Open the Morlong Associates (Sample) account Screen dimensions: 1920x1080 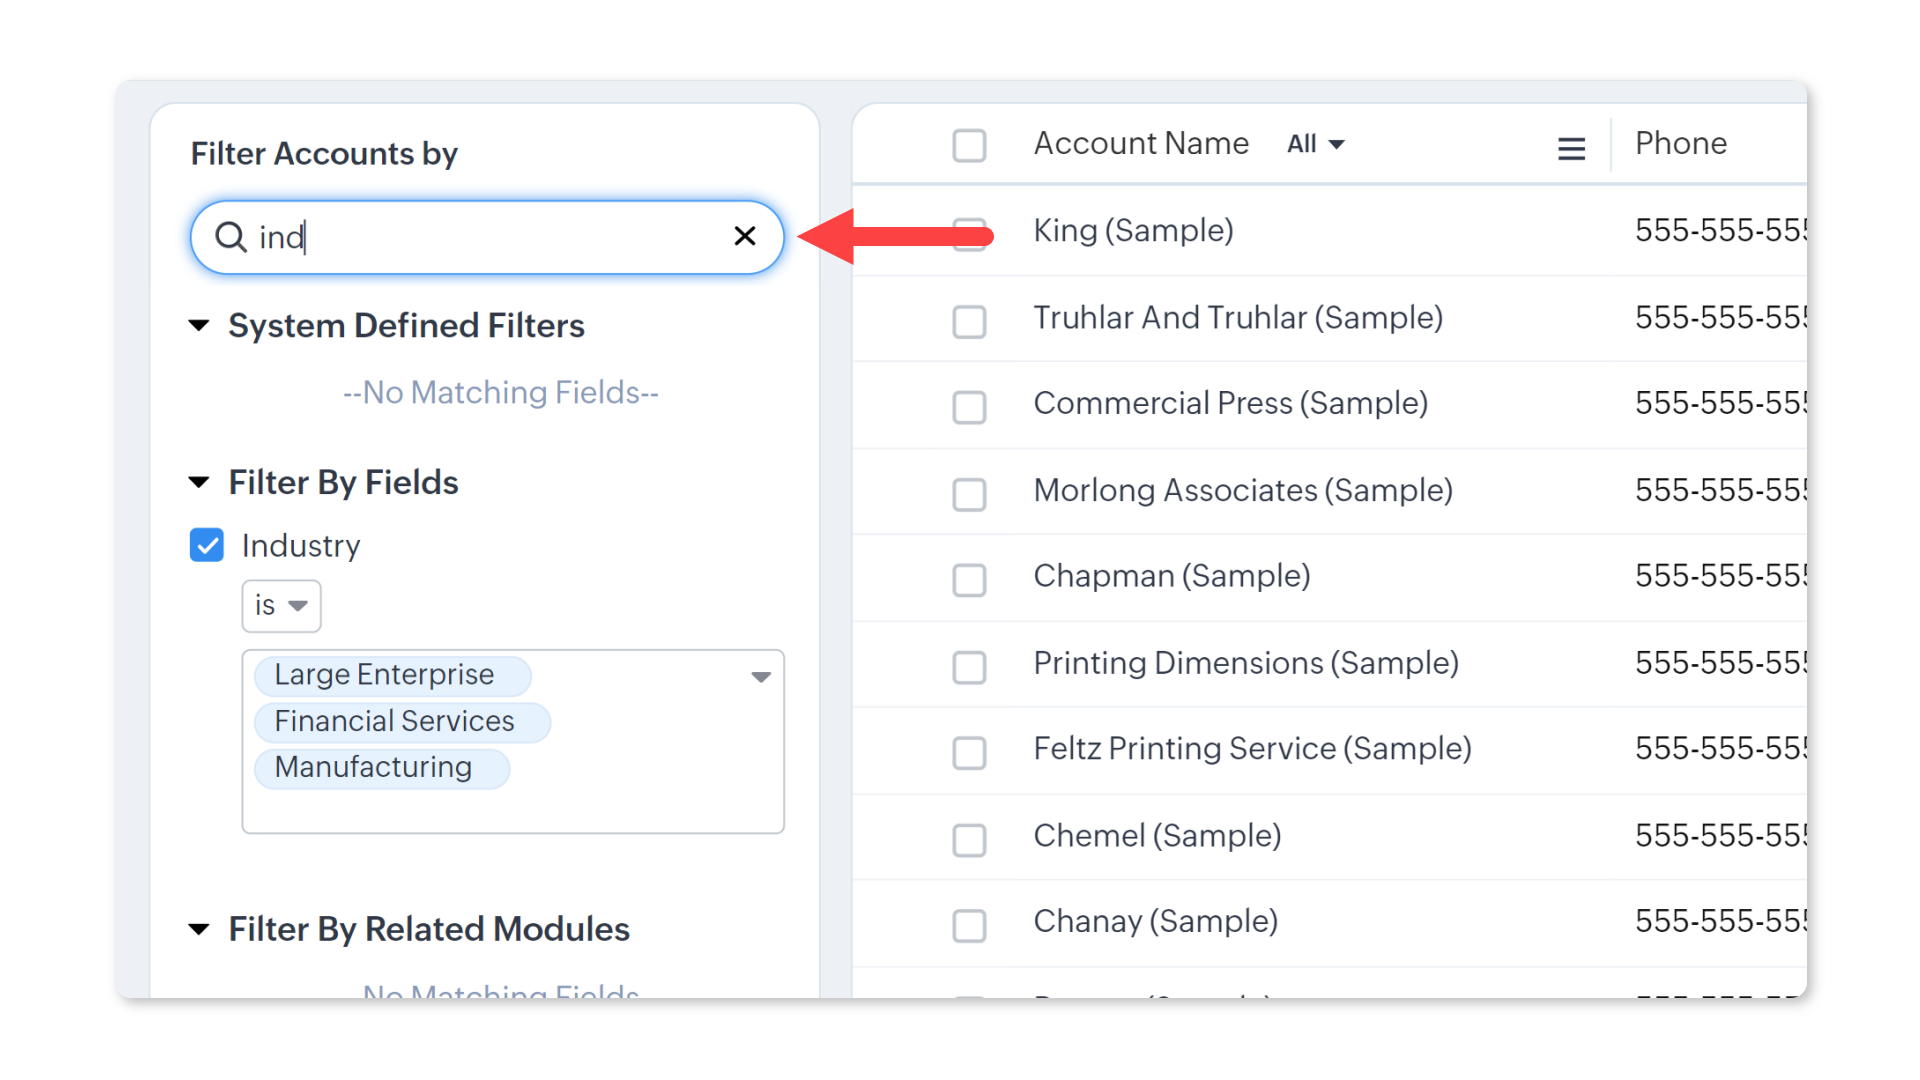[x=1242, y=491]
